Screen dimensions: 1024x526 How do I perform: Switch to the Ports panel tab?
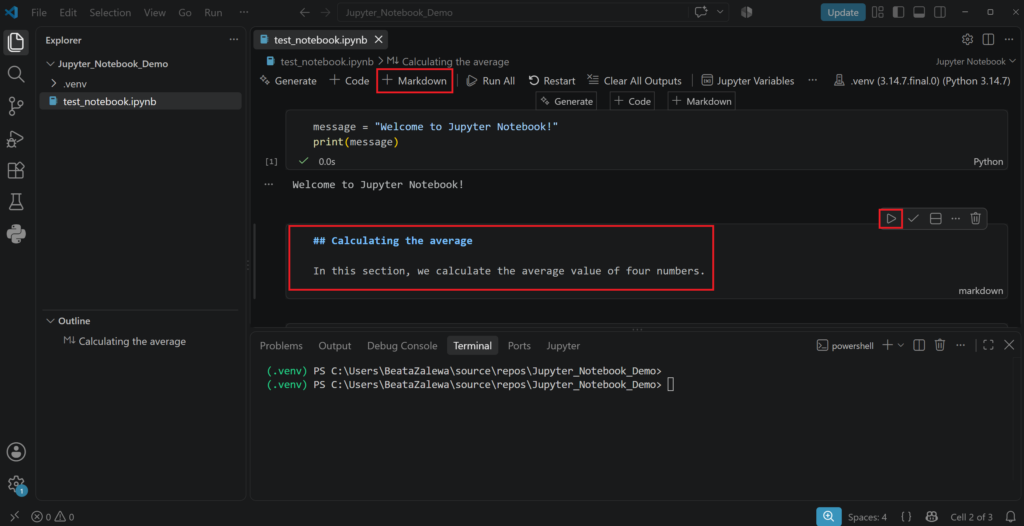[x=519, y=346]
